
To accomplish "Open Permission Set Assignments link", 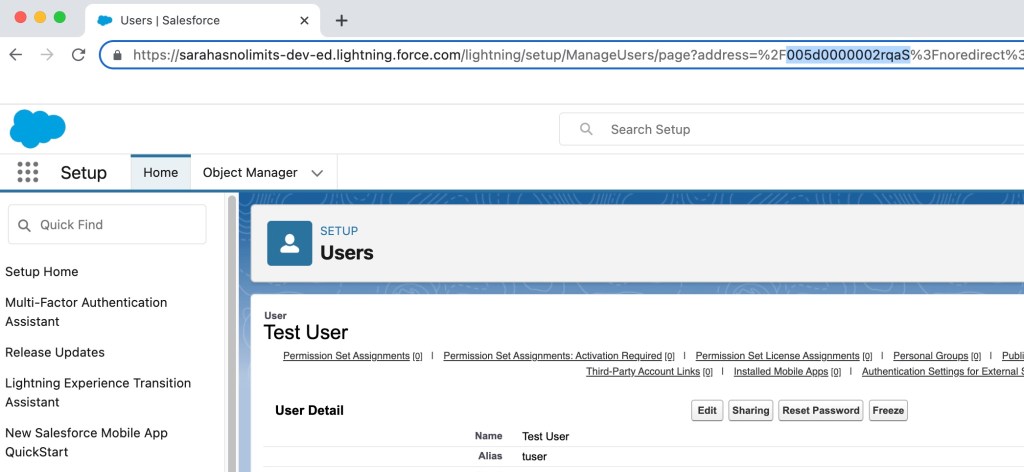I will [x=346, y=356].
